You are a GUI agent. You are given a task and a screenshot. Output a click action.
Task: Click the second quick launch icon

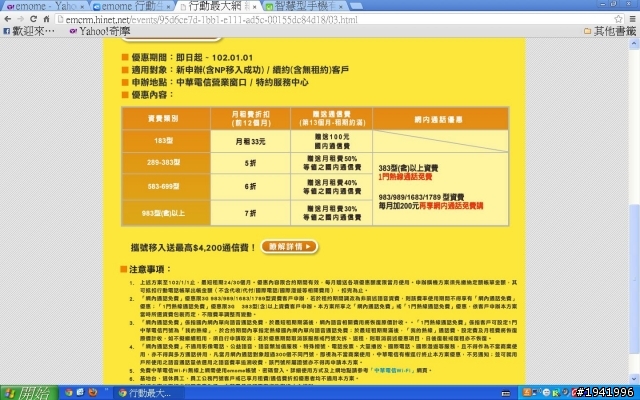pyautogui.click(x=80, y=393)
